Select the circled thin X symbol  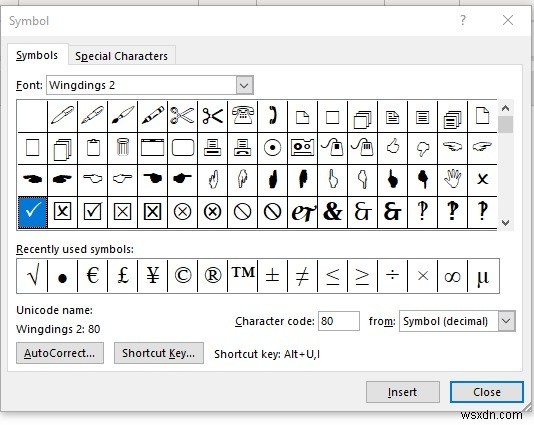pyautogui.click(x=182, y=212)
